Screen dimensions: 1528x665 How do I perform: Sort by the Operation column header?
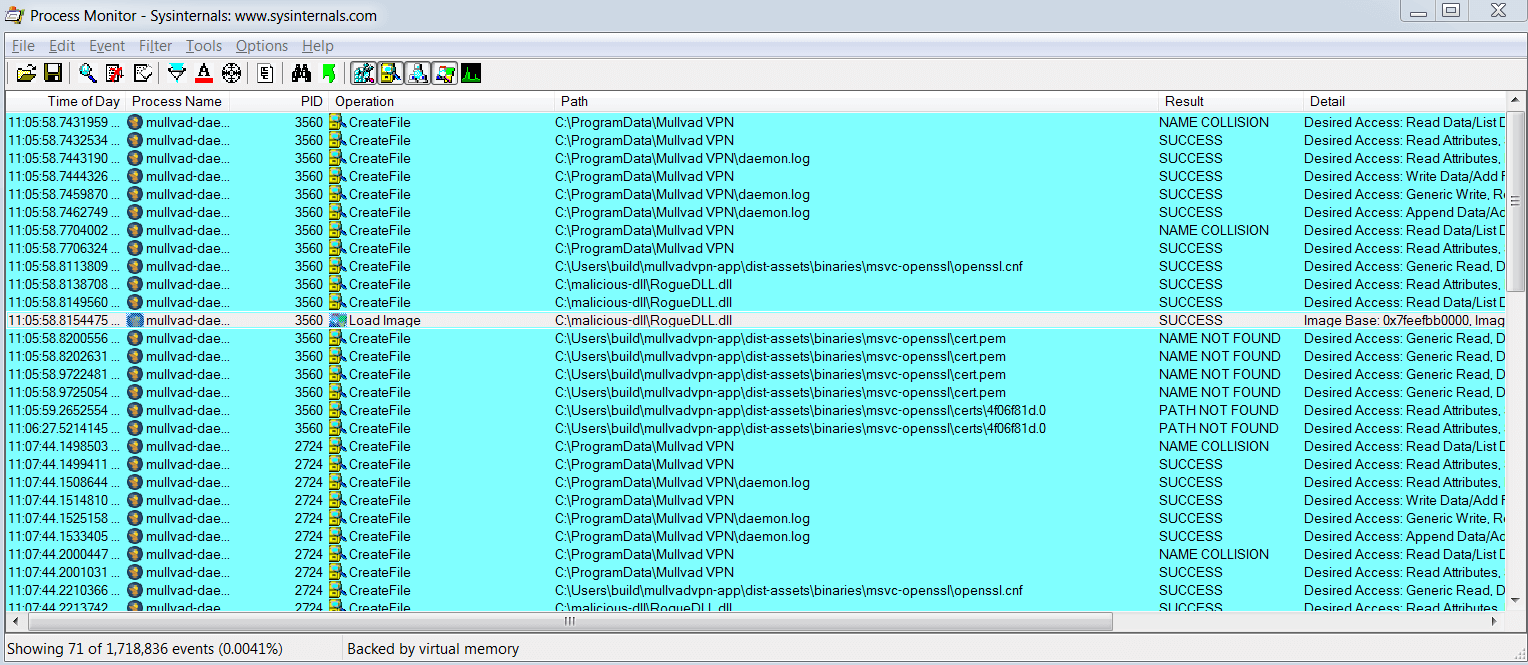click(x=441, y=101)
